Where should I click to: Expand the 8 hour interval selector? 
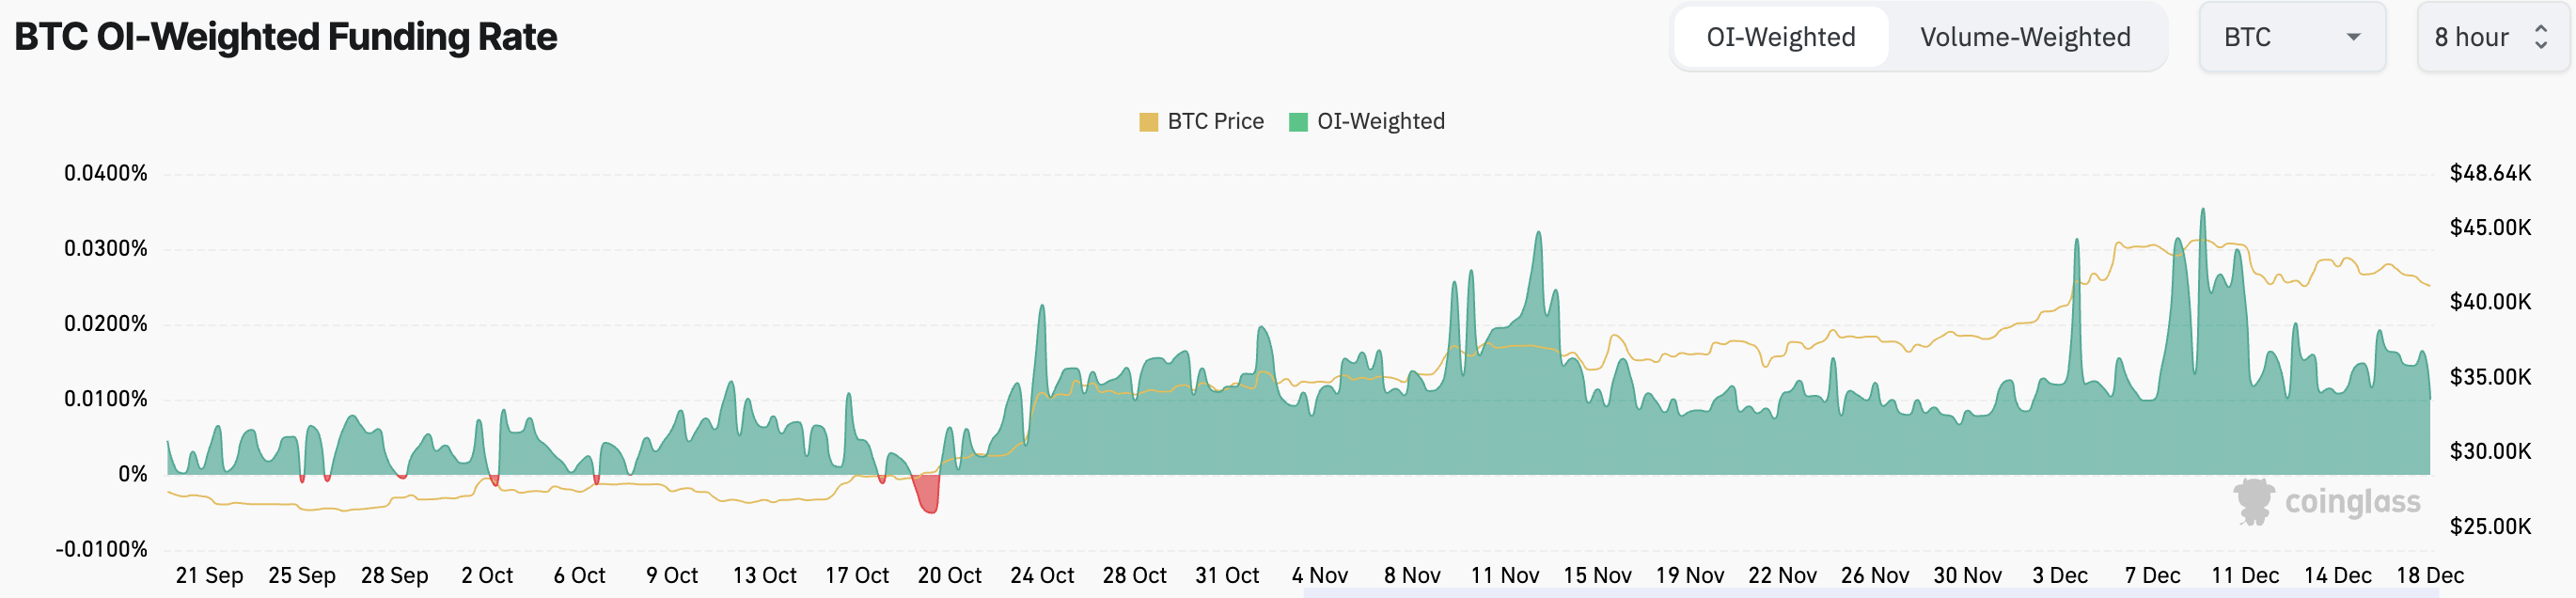tap(2490, 37)
